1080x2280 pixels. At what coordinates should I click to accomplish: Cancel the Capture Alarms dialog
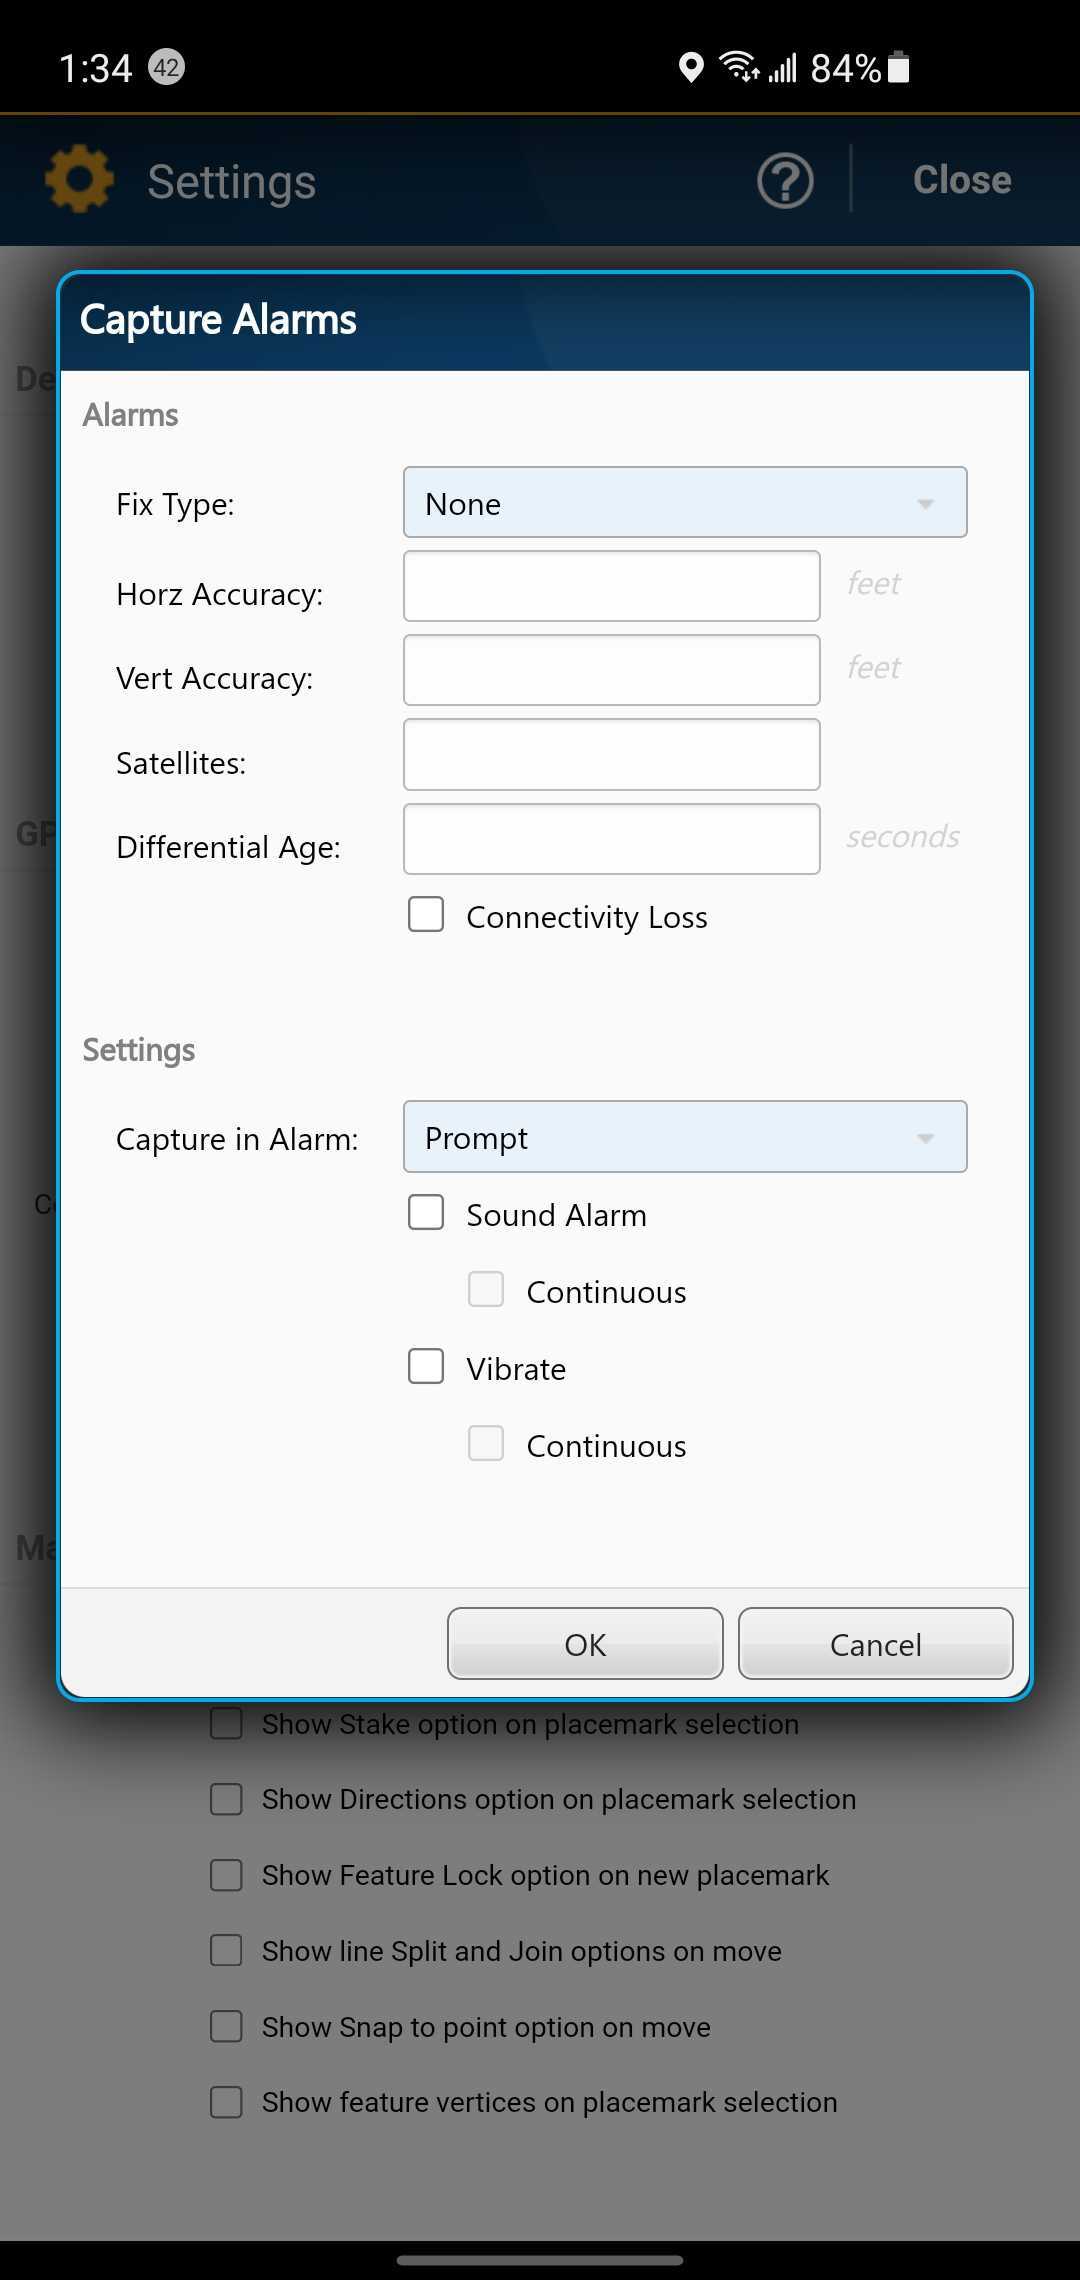[x=875, y=1644]
